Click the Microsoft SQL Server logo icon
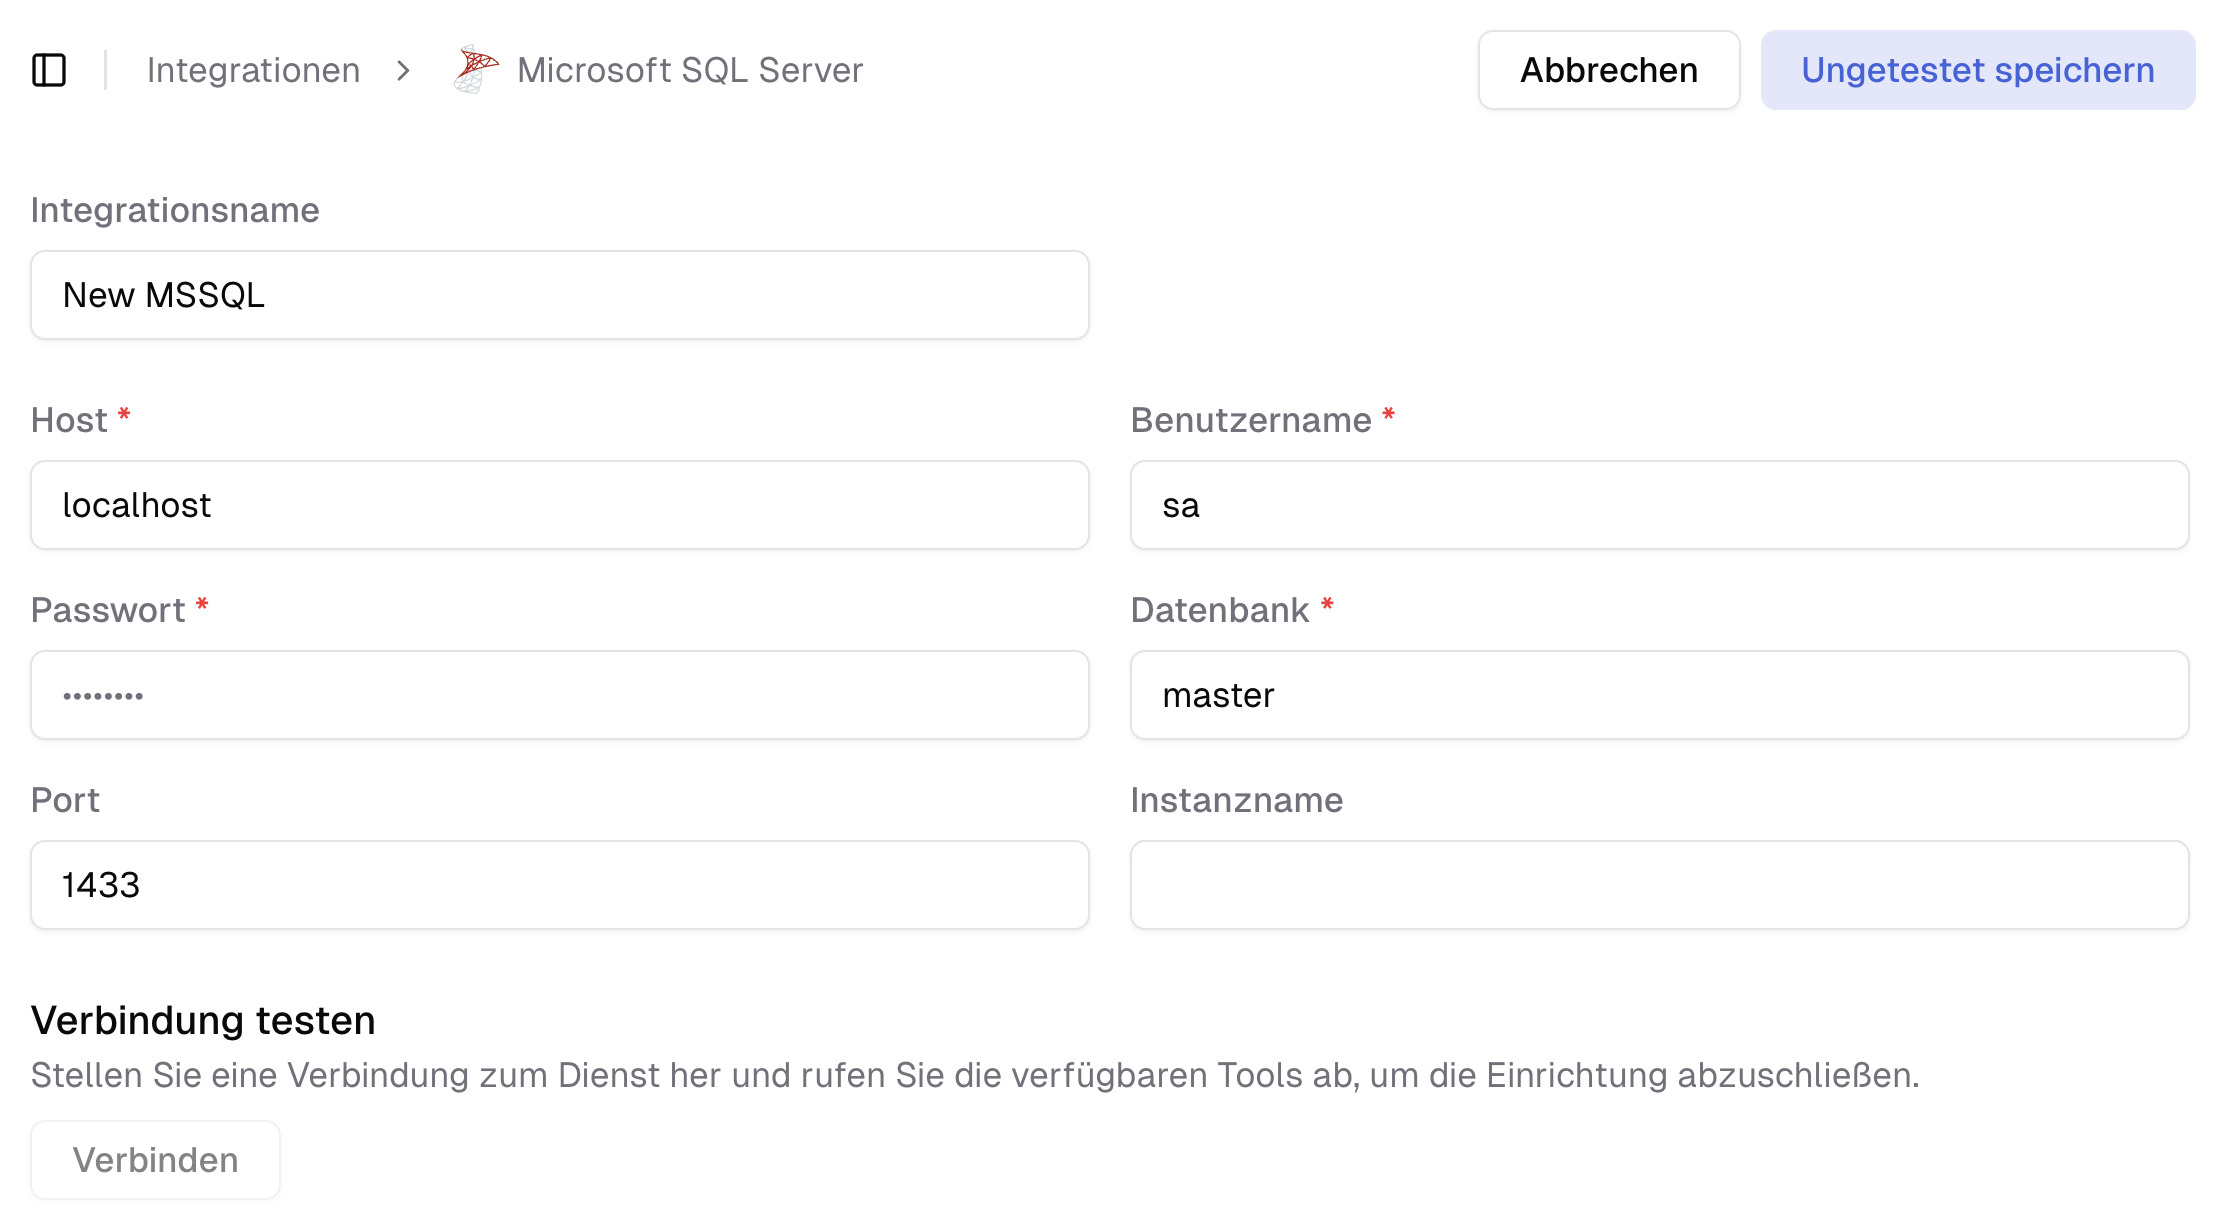 pyautogui.click(x=473, y=69)
